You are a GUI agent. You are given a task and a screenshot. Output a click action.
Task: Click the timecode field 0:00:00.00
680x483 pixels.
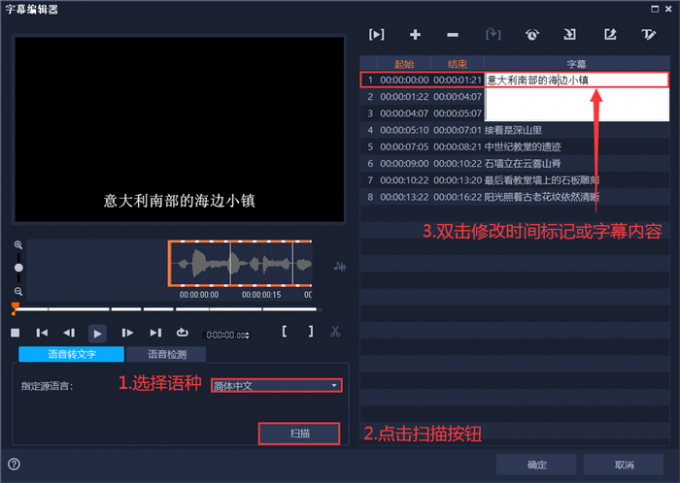tap(225, 335)
